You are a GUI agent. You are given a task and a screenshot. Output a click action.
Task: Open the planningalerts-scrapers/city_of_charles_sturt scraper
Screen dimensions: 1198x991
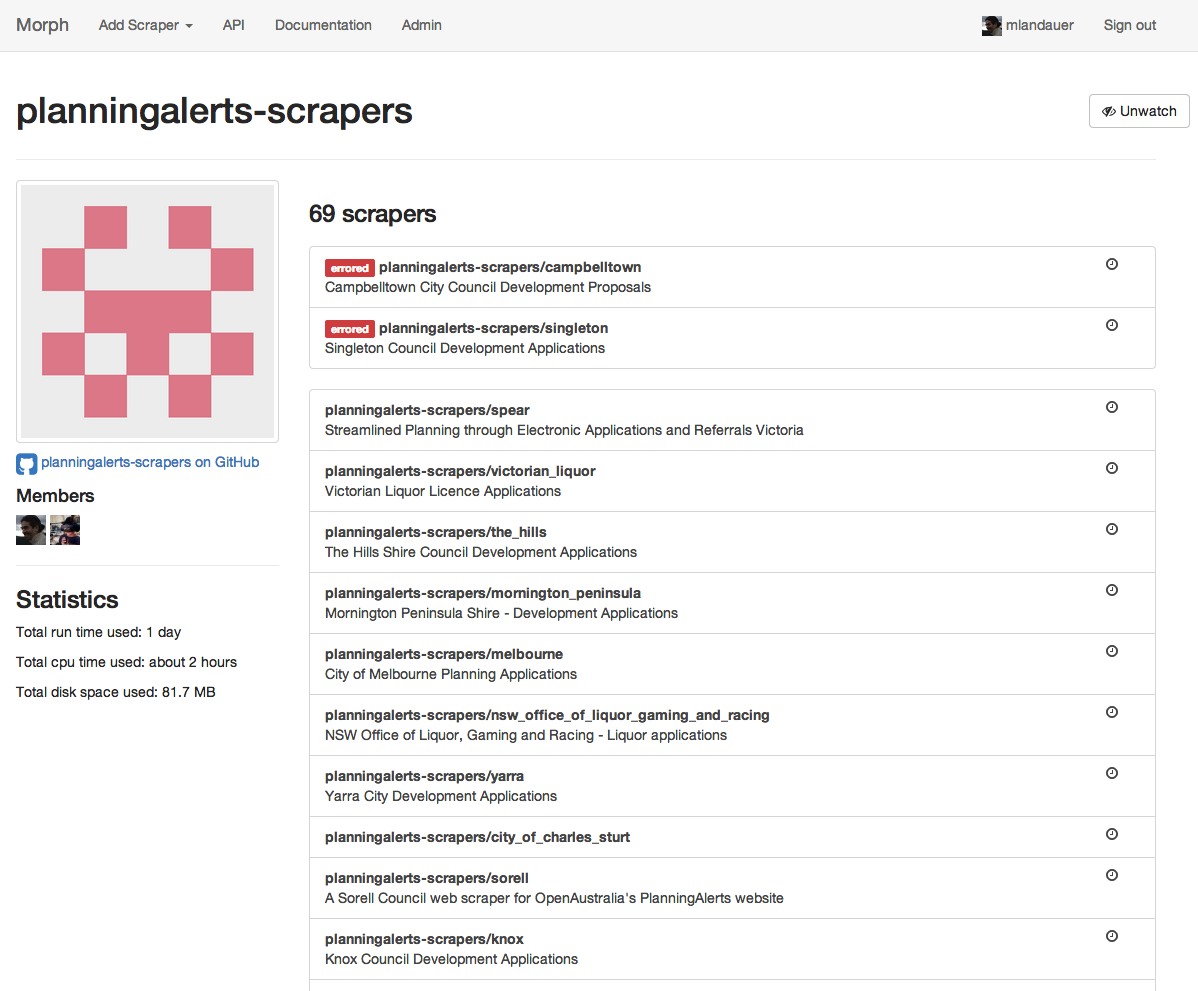click(x=478, y=837)
